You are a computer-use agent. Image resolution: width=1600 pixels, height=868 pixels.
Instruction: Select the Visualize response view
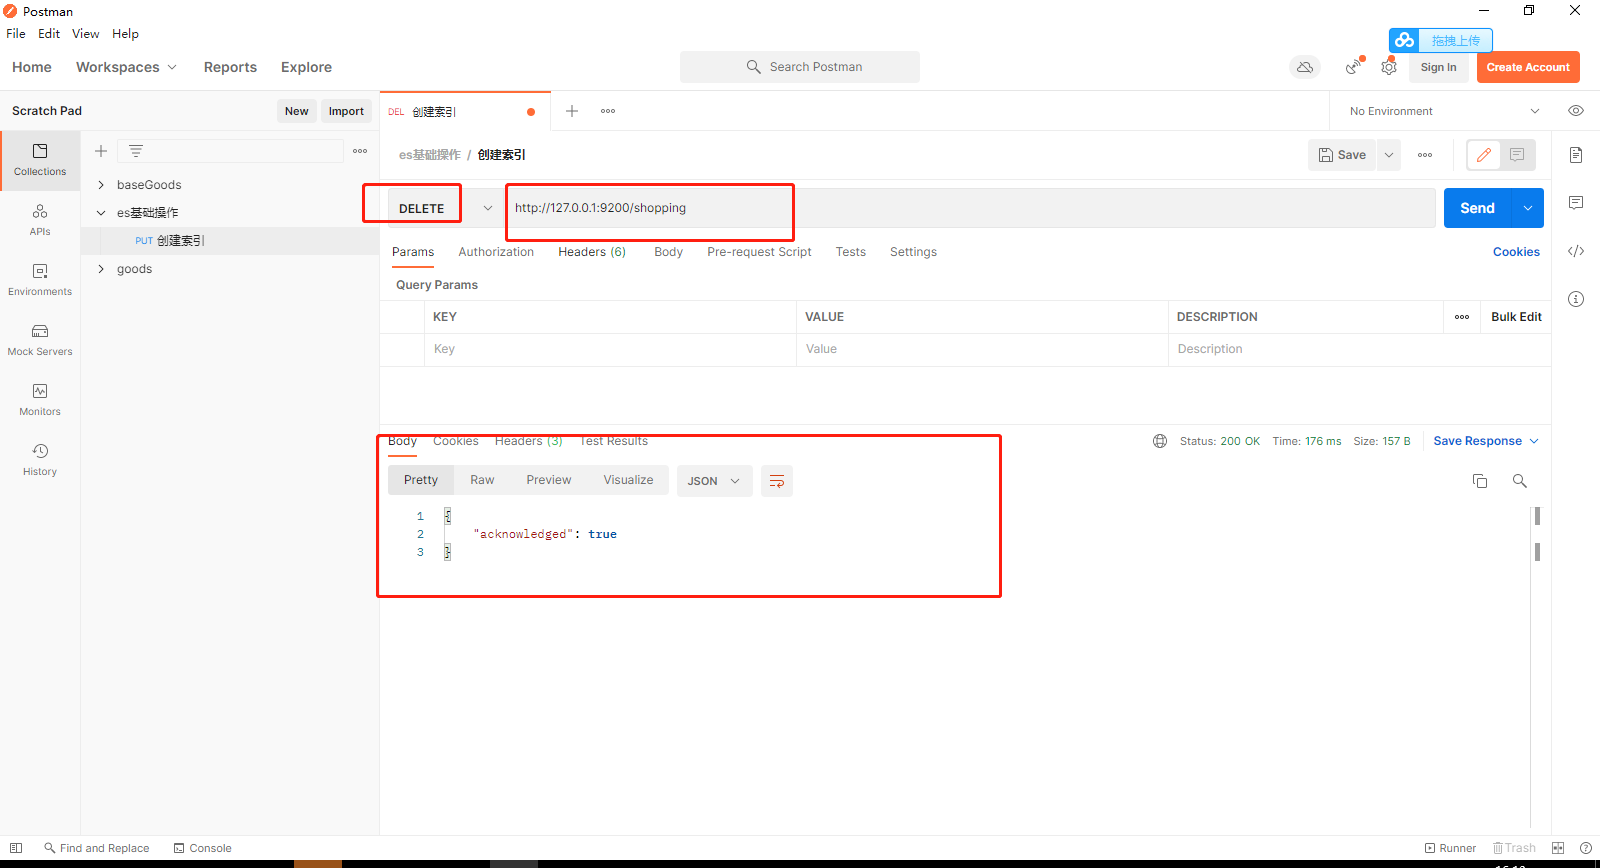pos(628,480)
